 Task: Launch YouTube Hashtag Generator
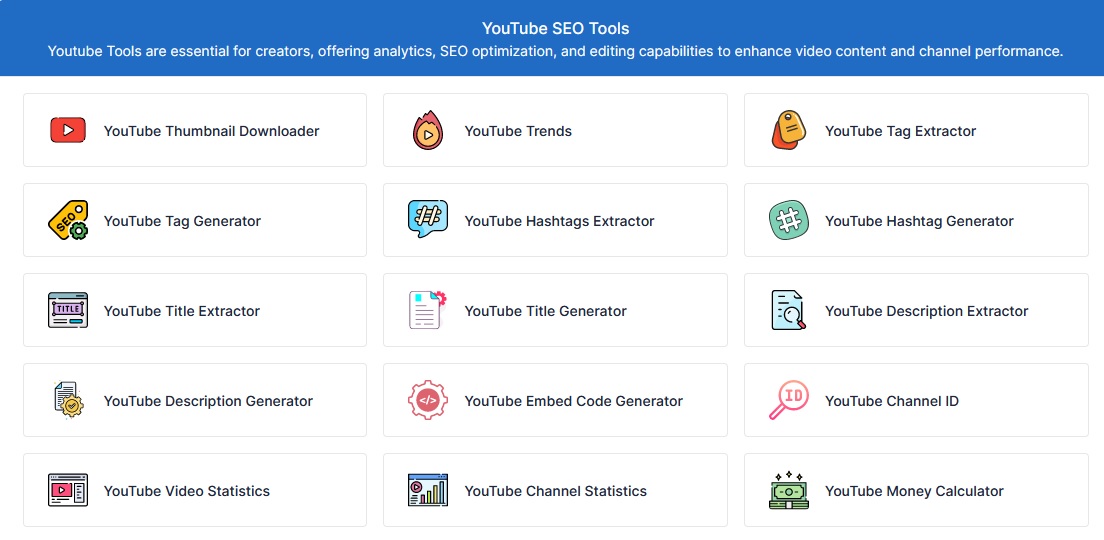tap(920, 221)
